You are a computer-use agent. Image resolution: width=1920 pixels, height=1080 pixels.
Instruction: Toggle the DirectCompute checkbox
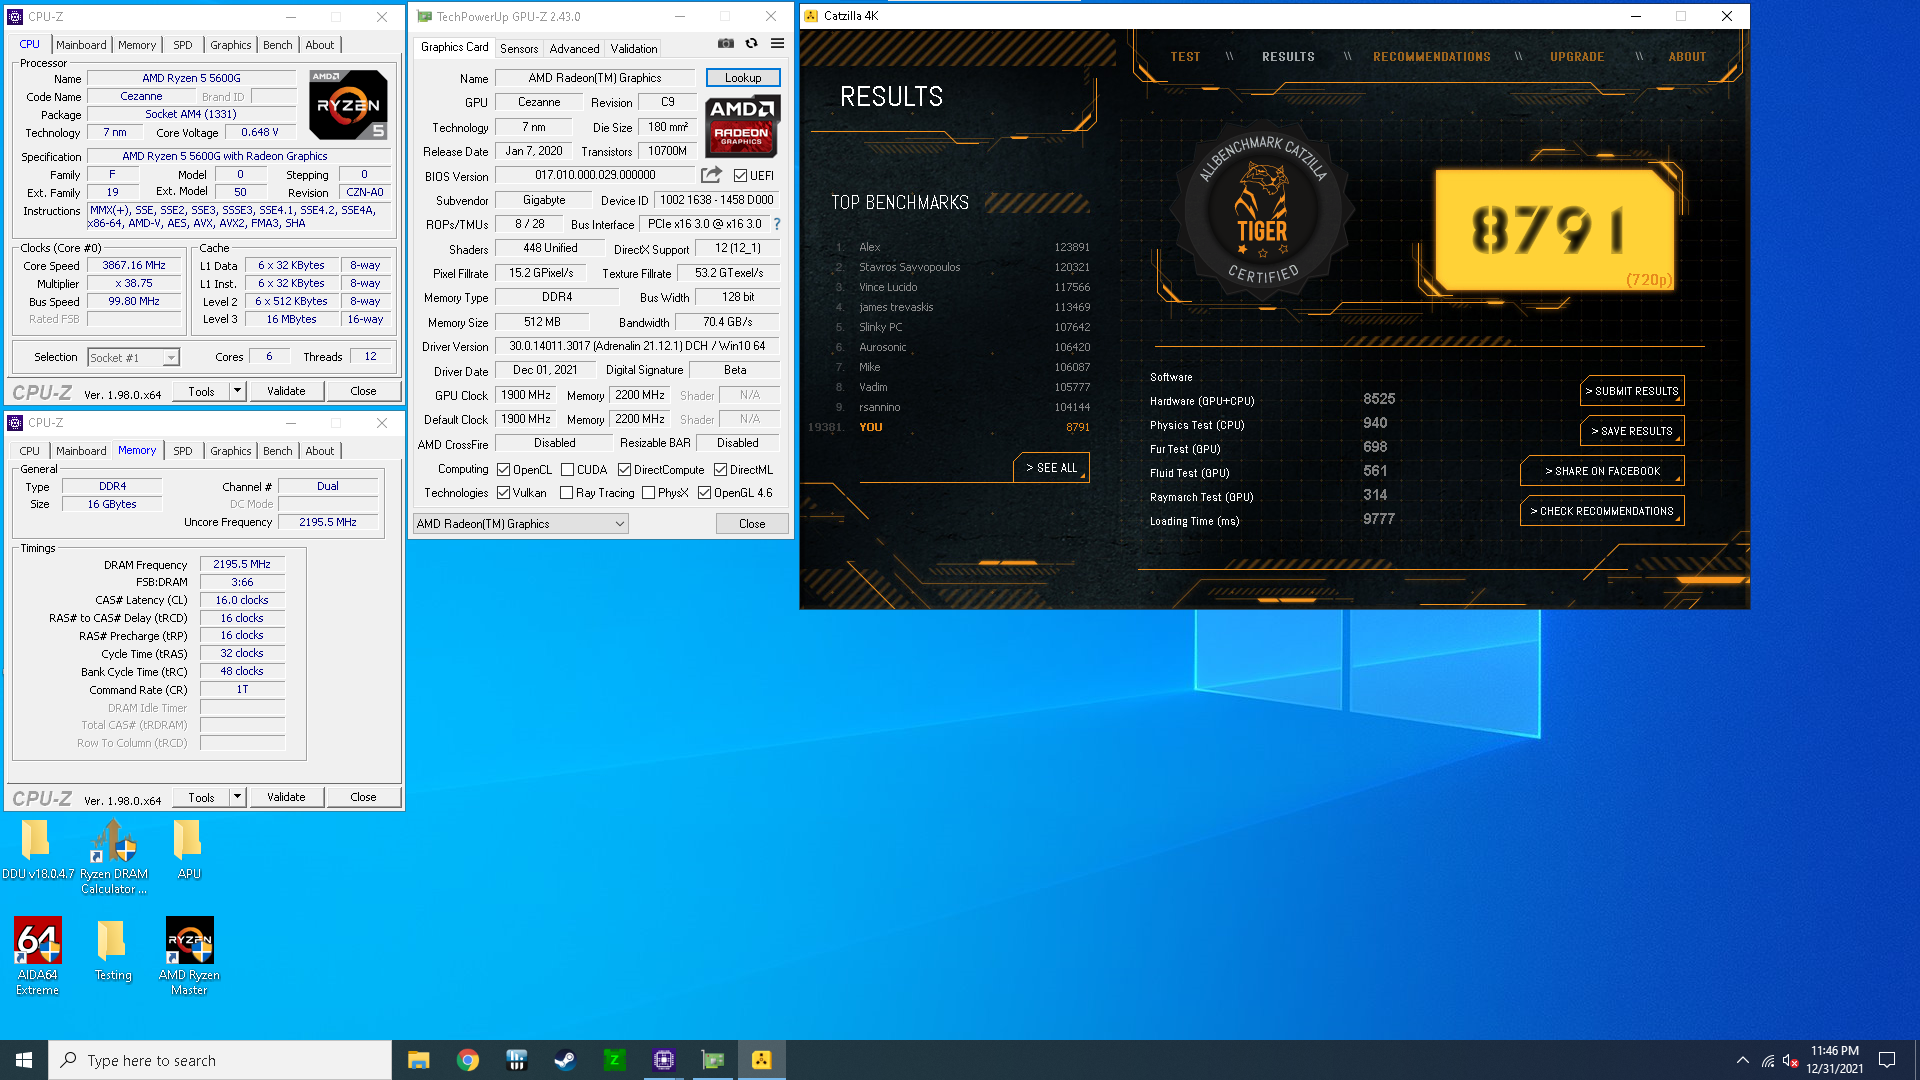point(624,470)
